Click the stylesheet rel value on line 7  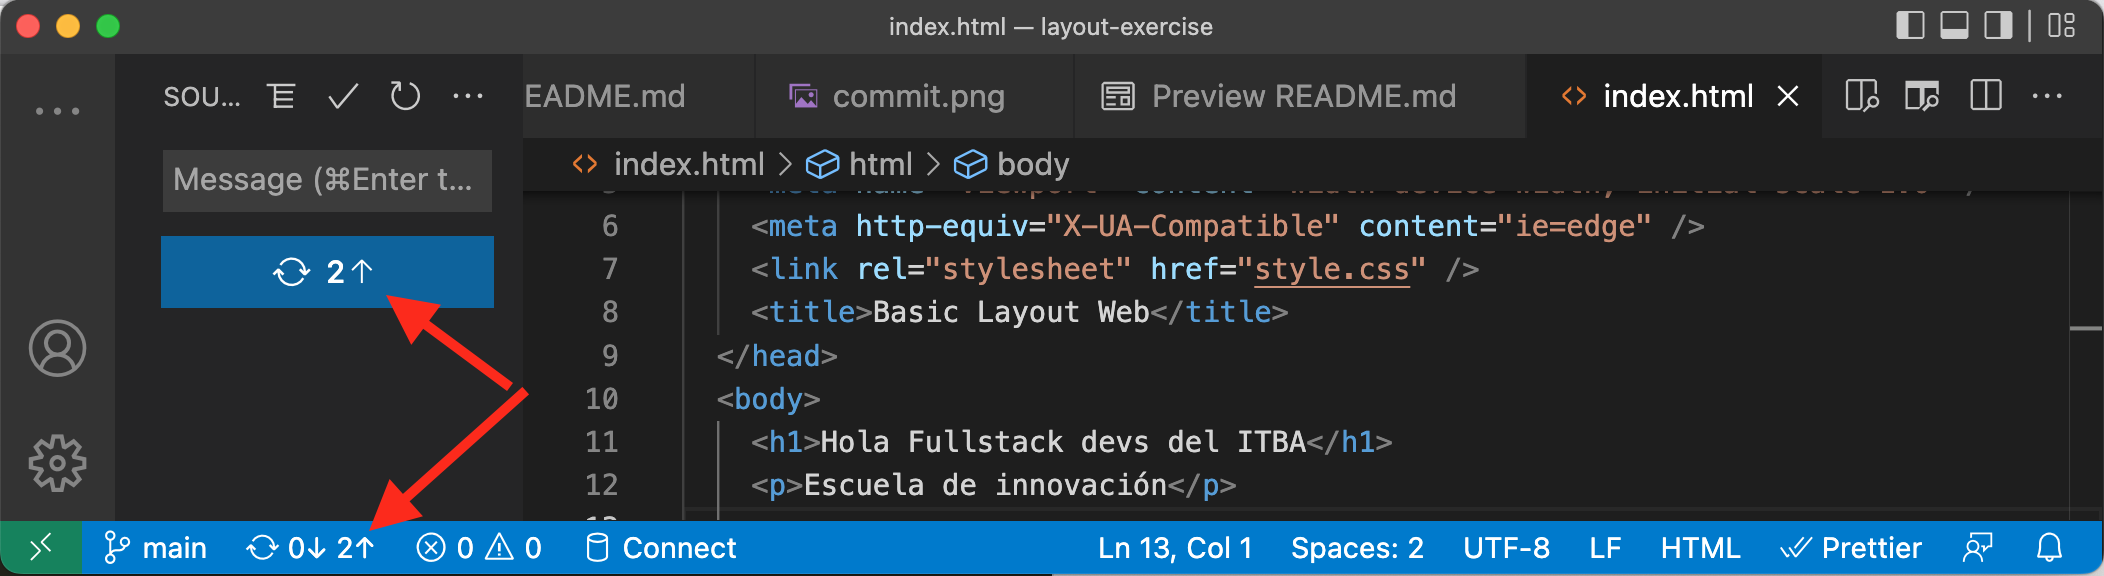1028,269
